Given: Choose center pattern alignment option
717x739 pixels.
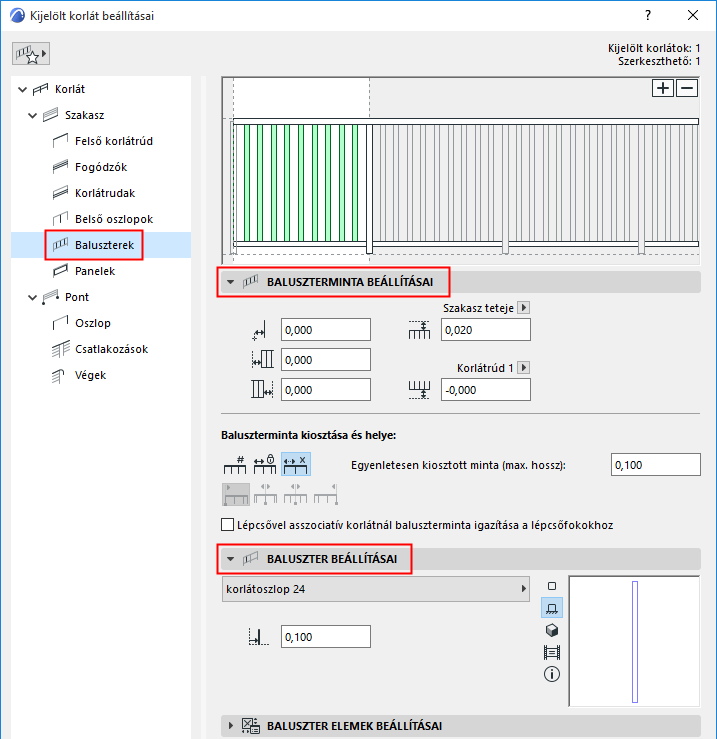Looking at the screenshot, I should pyautogui.click(x=265, y=494).
